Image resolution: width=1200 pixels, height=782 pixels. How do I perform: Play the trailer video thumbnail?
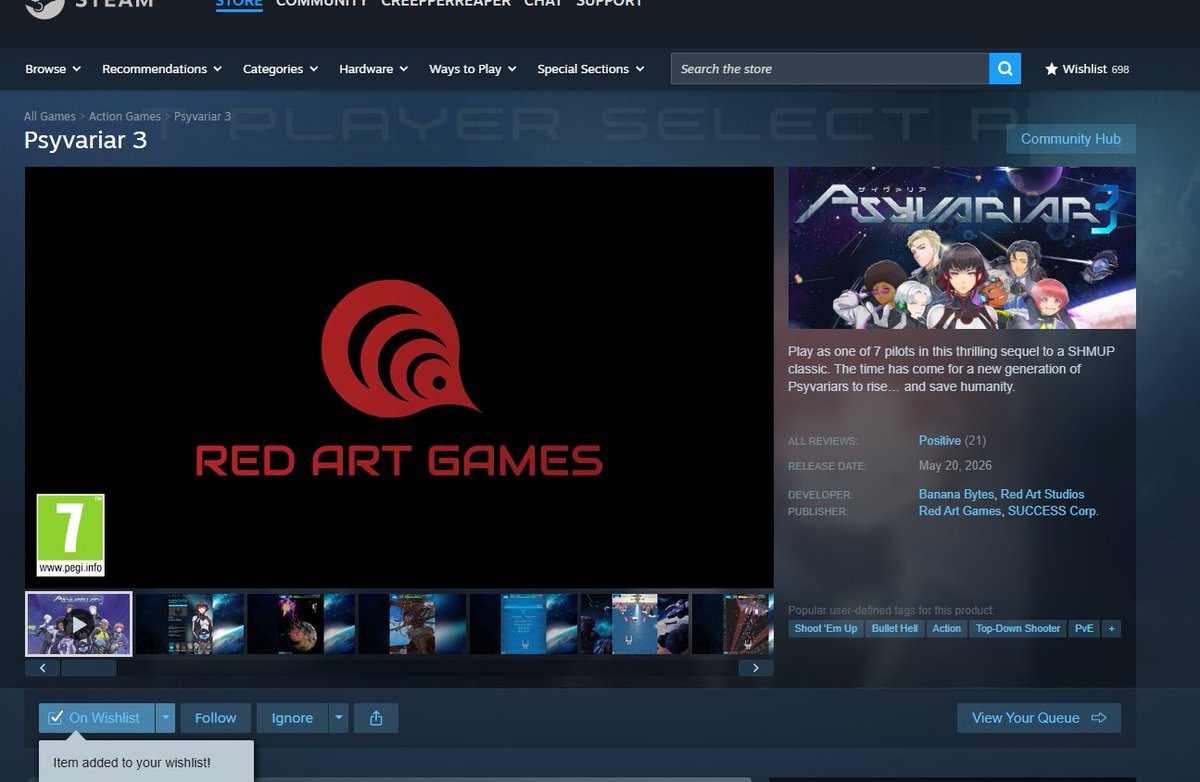[79, 624]
